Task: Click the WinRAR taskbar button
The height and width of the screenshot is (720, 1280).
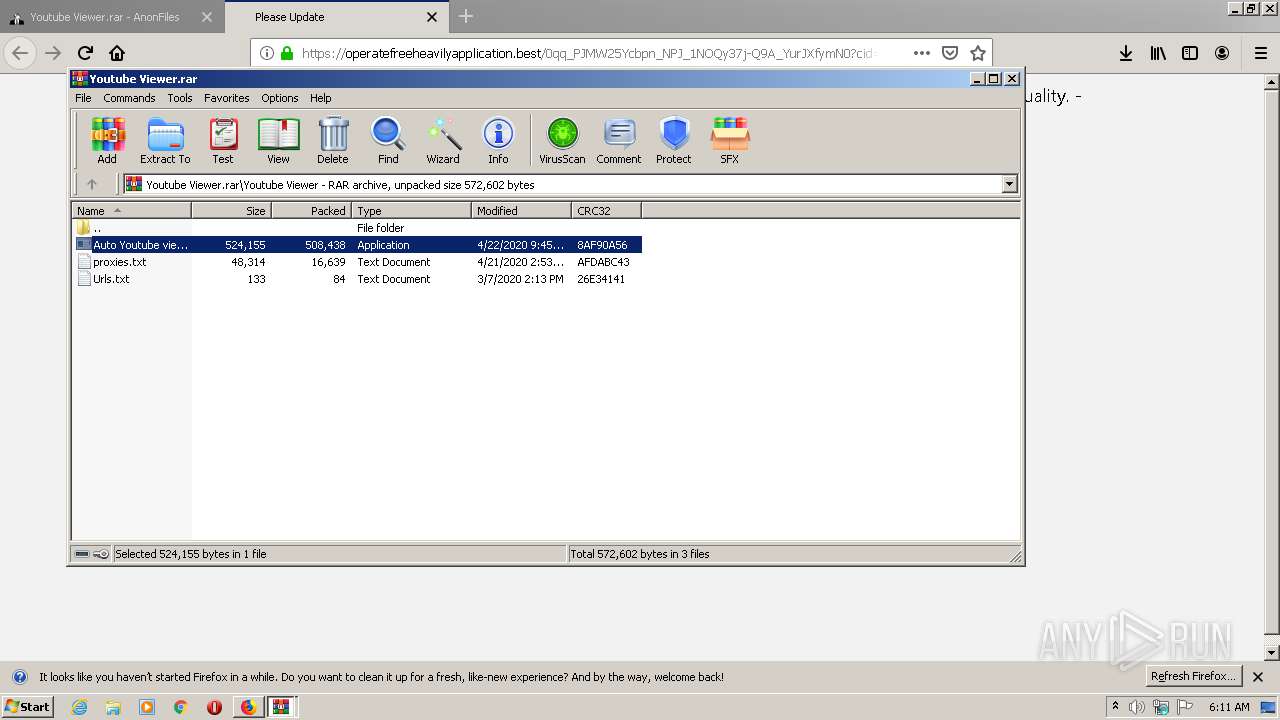Action: [282, 707]
